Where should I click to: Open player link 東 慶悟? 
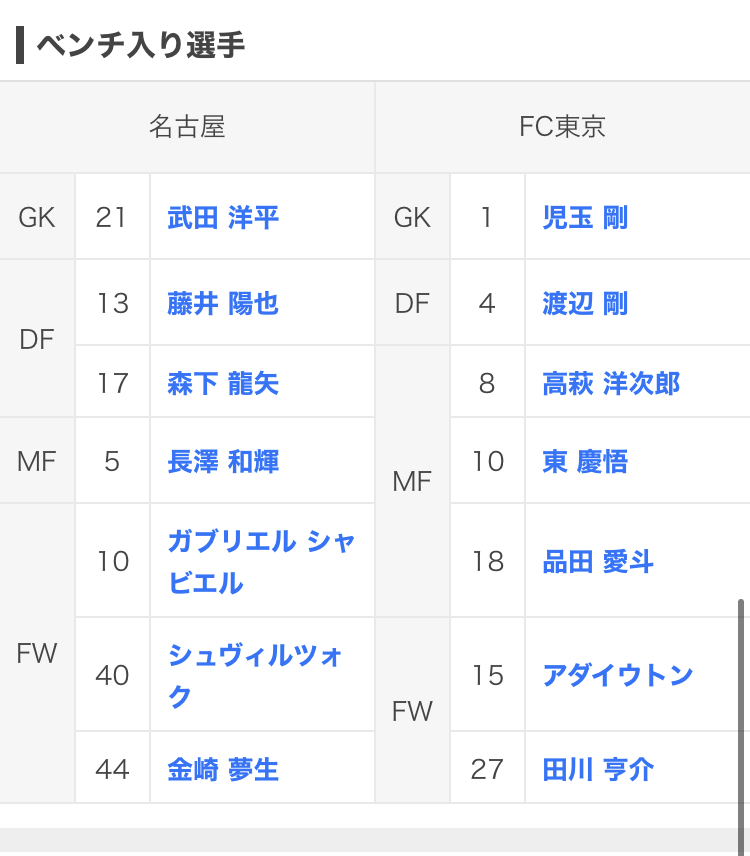(x=585, y=461)
